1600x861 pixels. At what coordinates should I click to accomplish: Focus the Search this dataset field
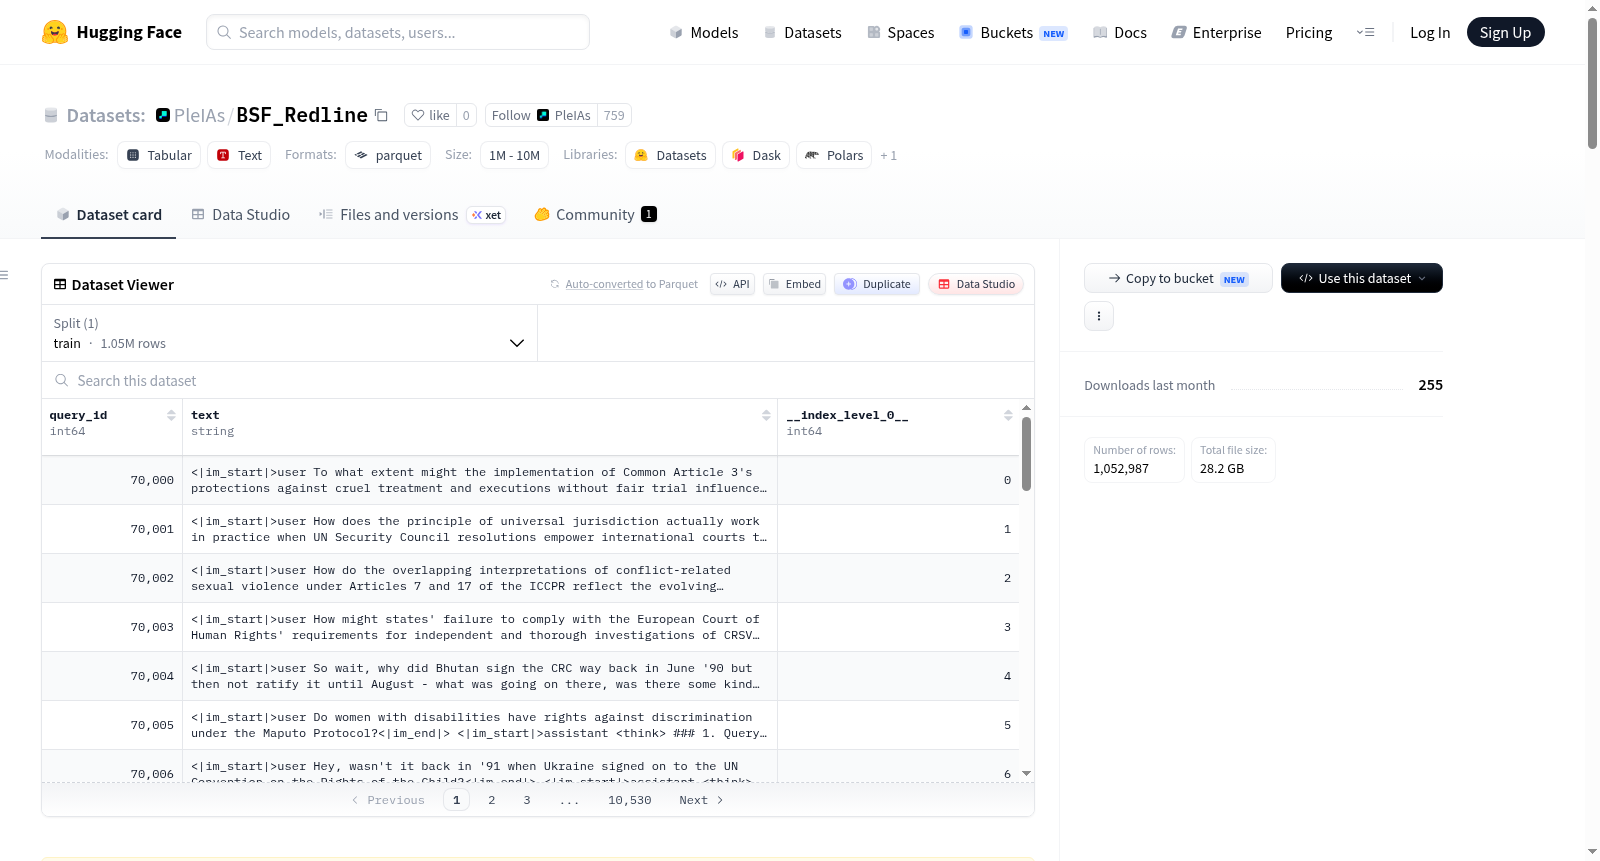(x=538, y=380)
